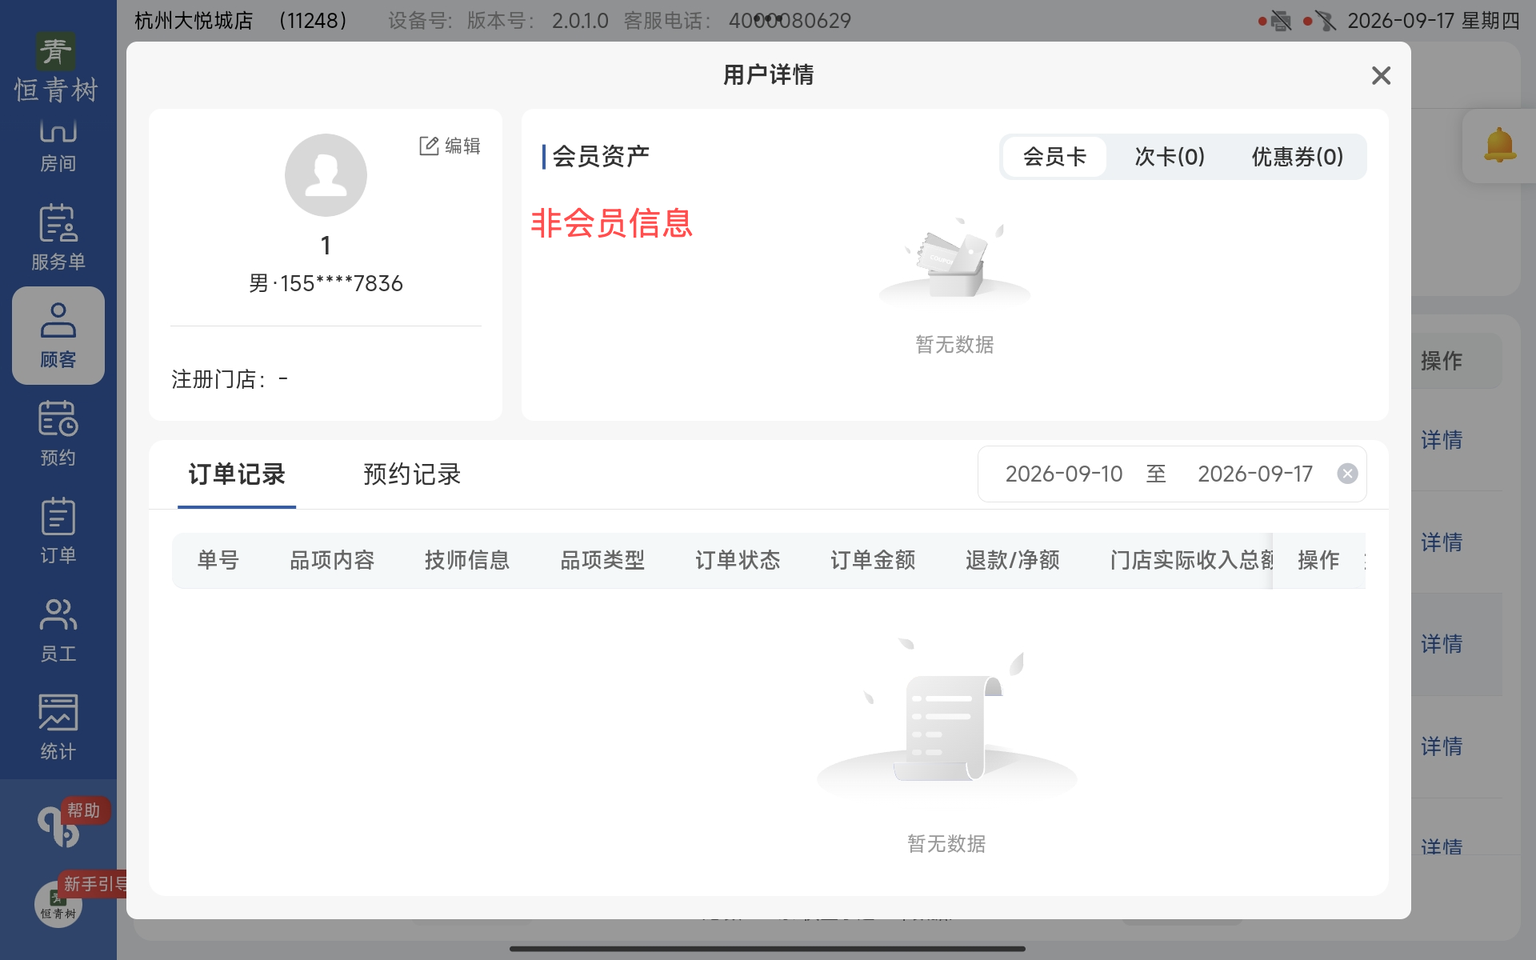Viewport: 1536px width, 960px height.
Task: Click the 单号 column header
Action: point(218,560)
